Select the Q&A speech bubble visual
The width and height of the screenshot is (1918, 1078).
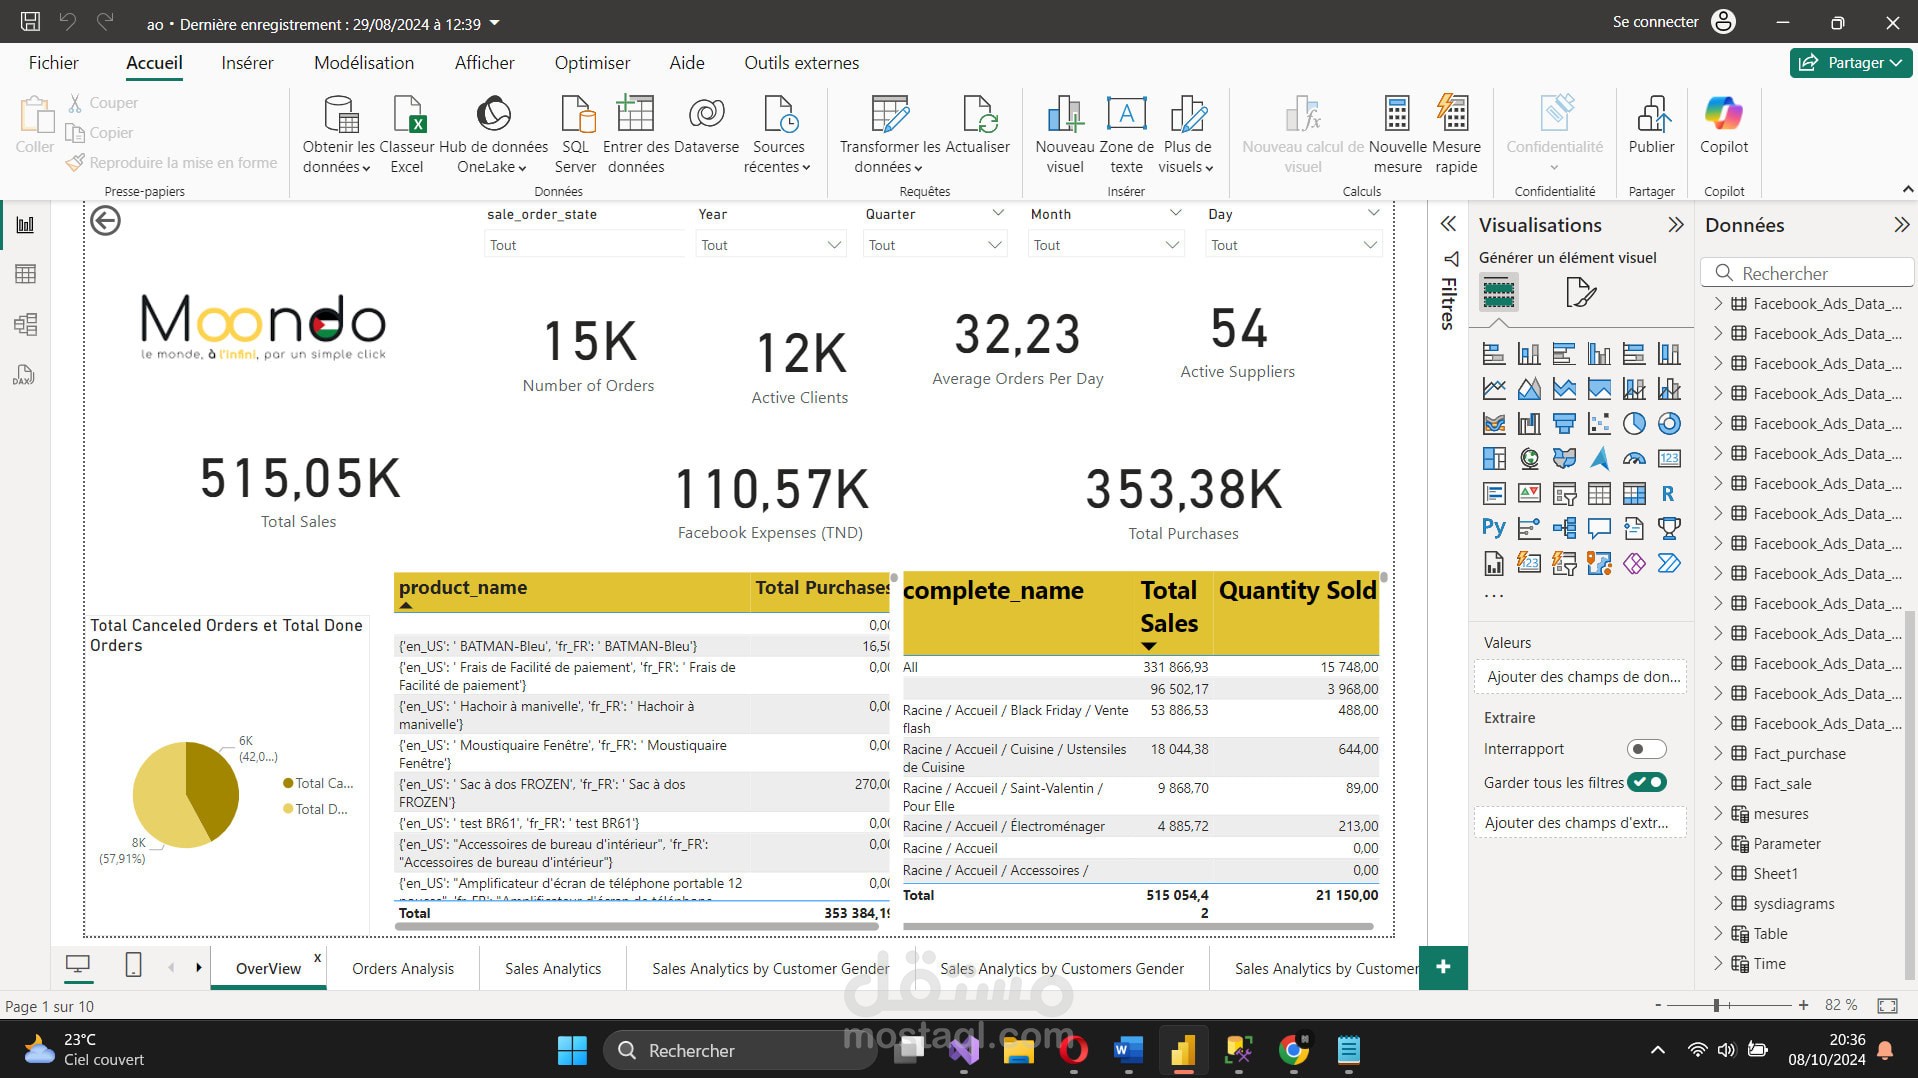(x=1599, y=528)
